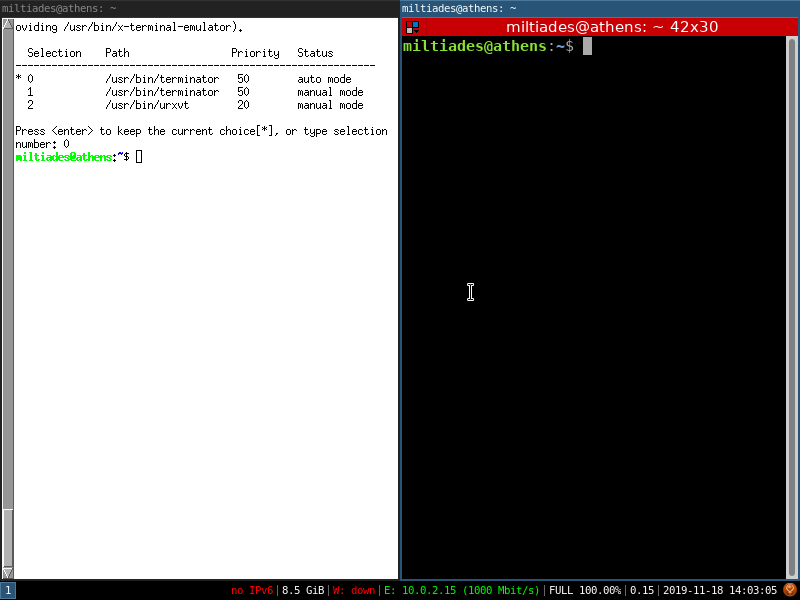Screen dimensions: 800x600
Task: Click 'manual mode' in row 1
Action: click(330, 92)
